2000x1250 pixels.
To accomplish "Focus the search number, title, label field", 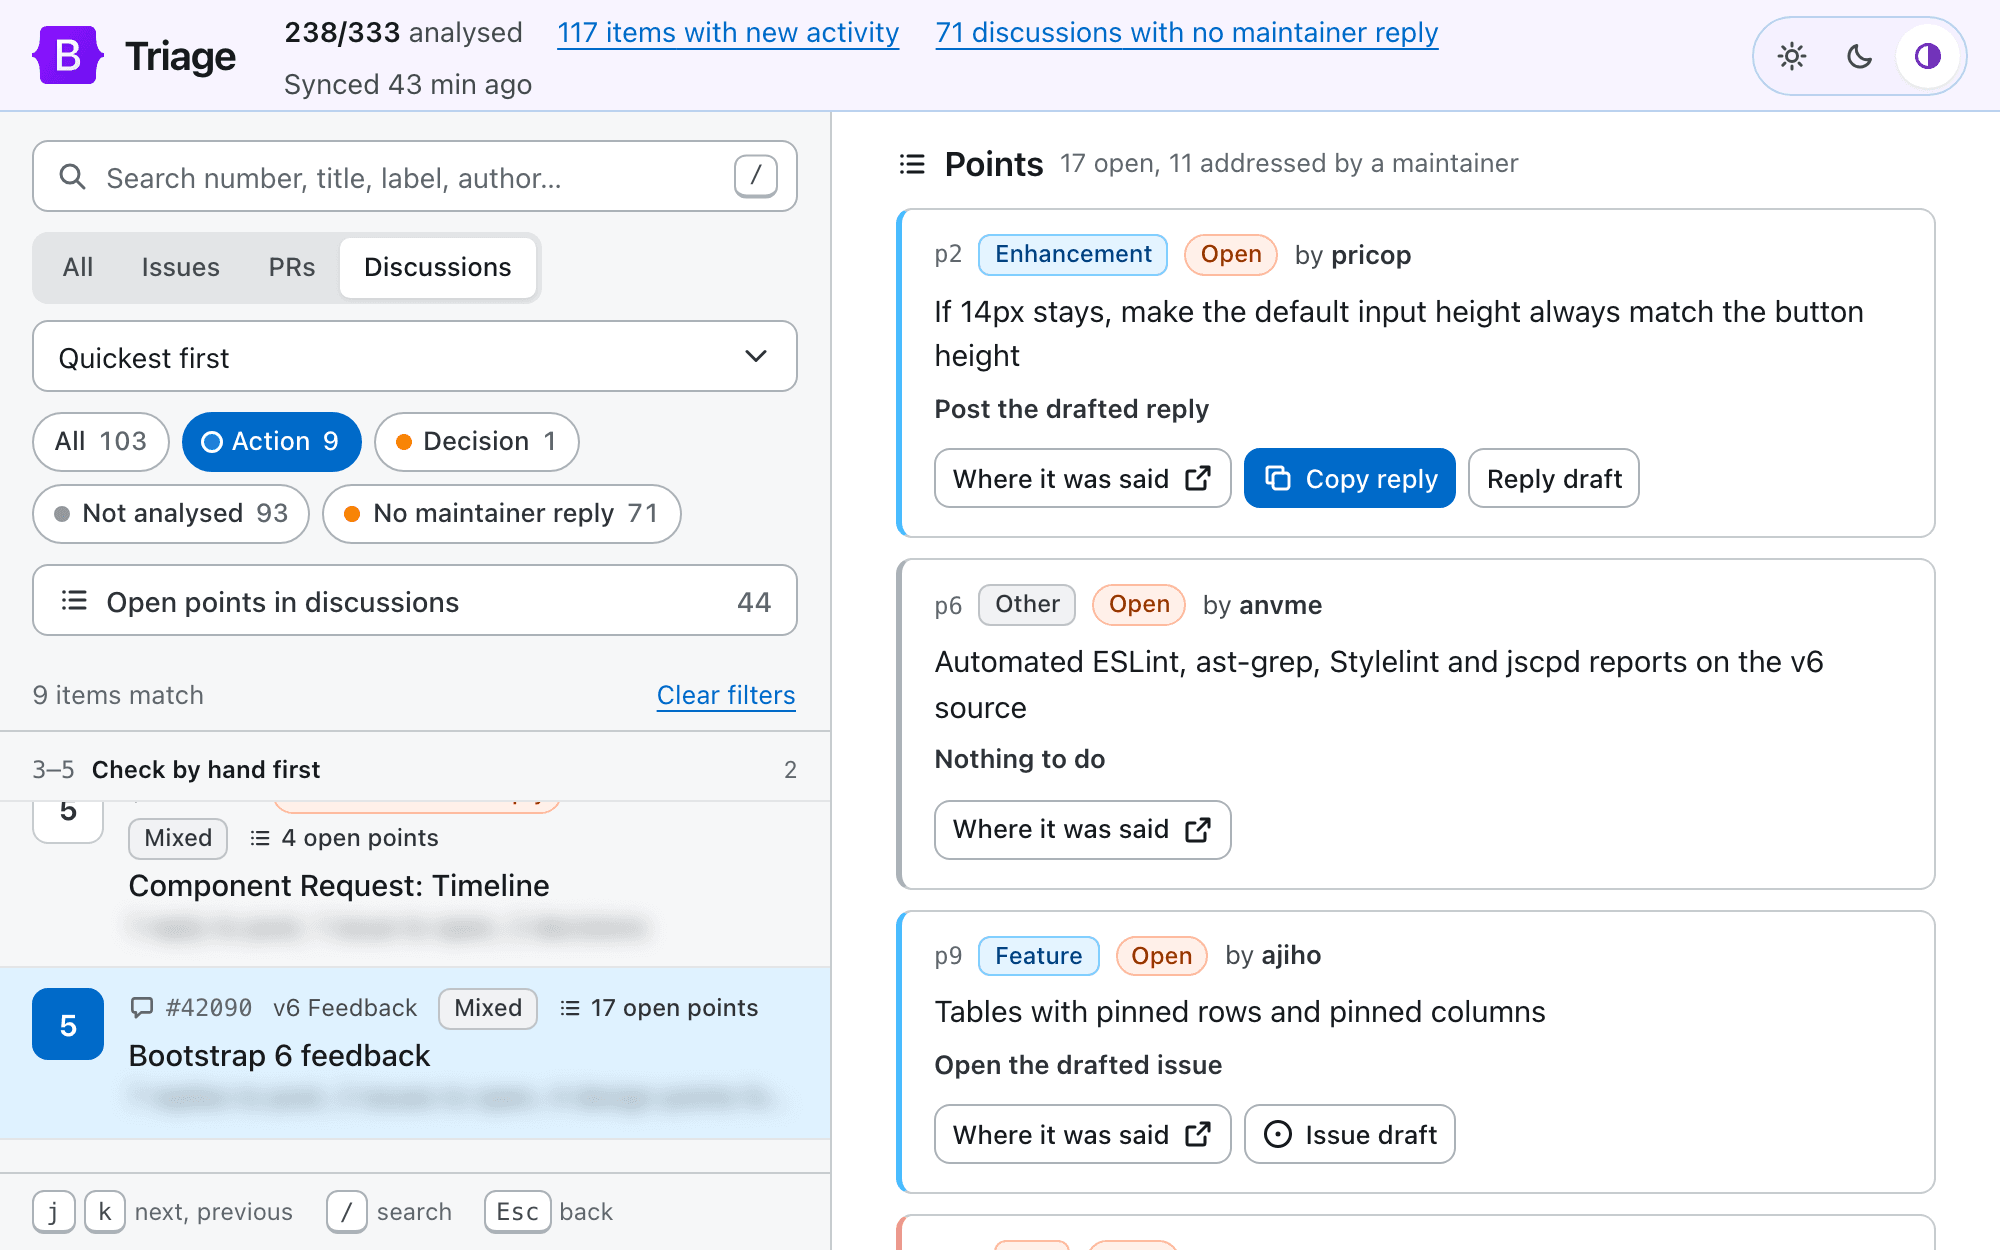I will point(415,177).
